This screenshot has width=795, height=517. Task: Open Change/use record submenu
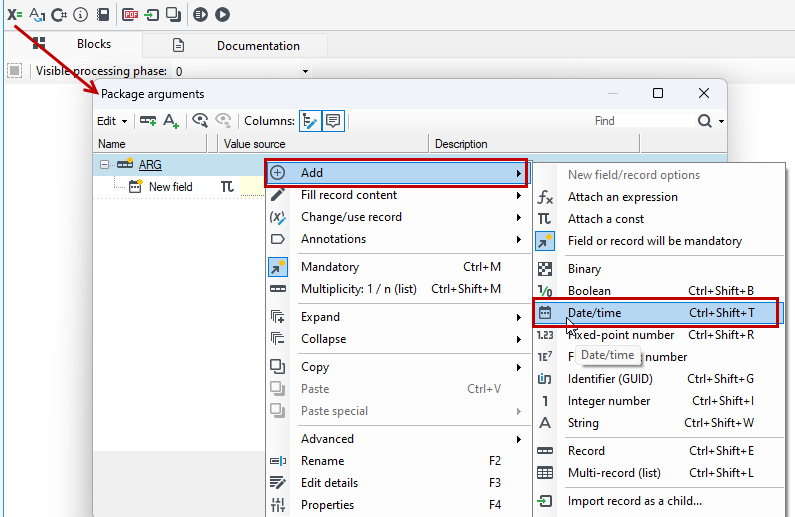(x=396, y=217)
